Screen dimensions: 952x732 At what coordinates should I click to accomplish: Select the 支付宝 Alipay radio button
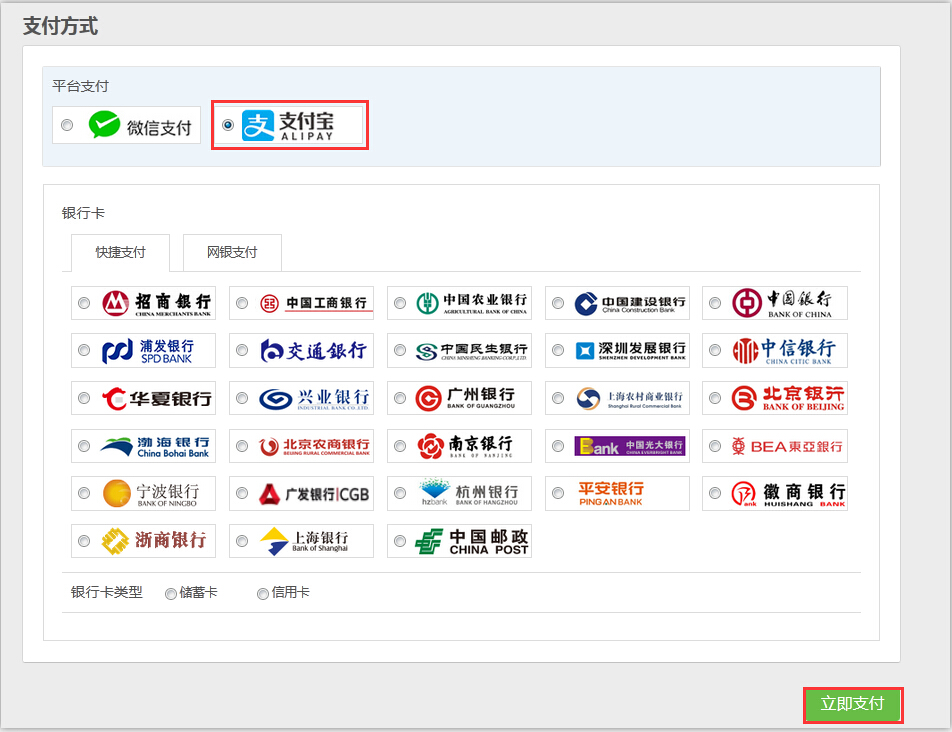228,125
